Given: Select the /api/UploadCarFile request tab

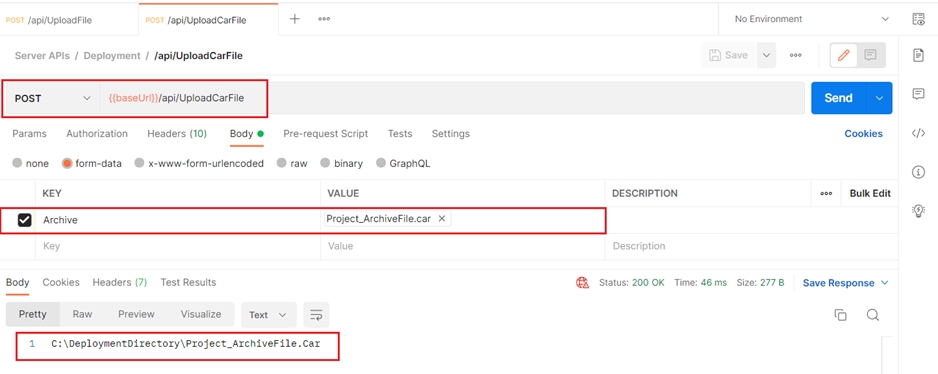Looking at the screenshot, I should [x=197, y=20].
